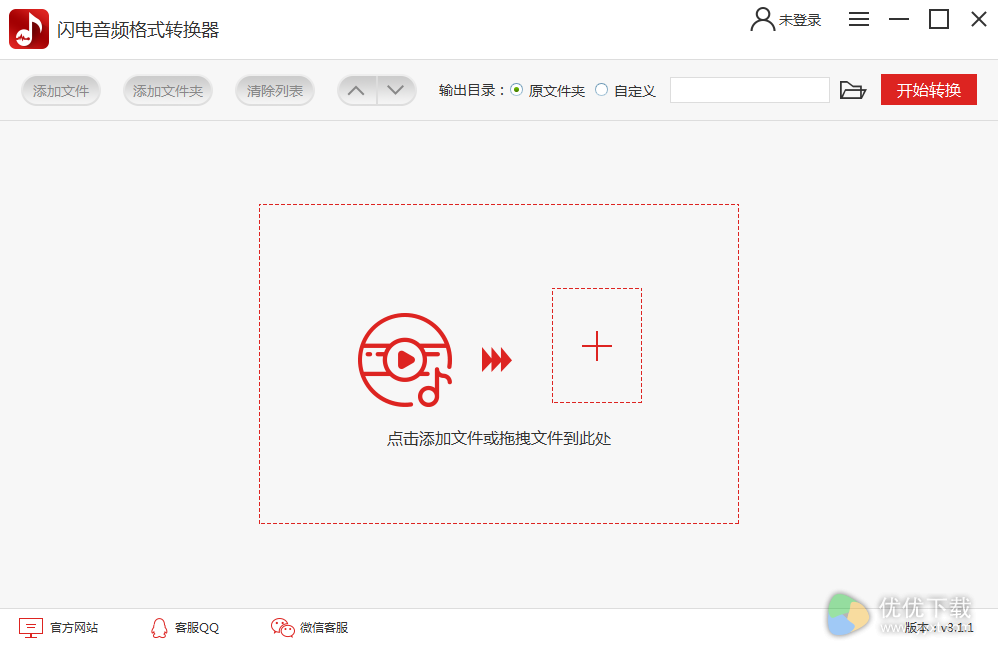The width and height of the screenshot is (998, 649).
Task: Click the plus box to add files
Action: [597, 345]
